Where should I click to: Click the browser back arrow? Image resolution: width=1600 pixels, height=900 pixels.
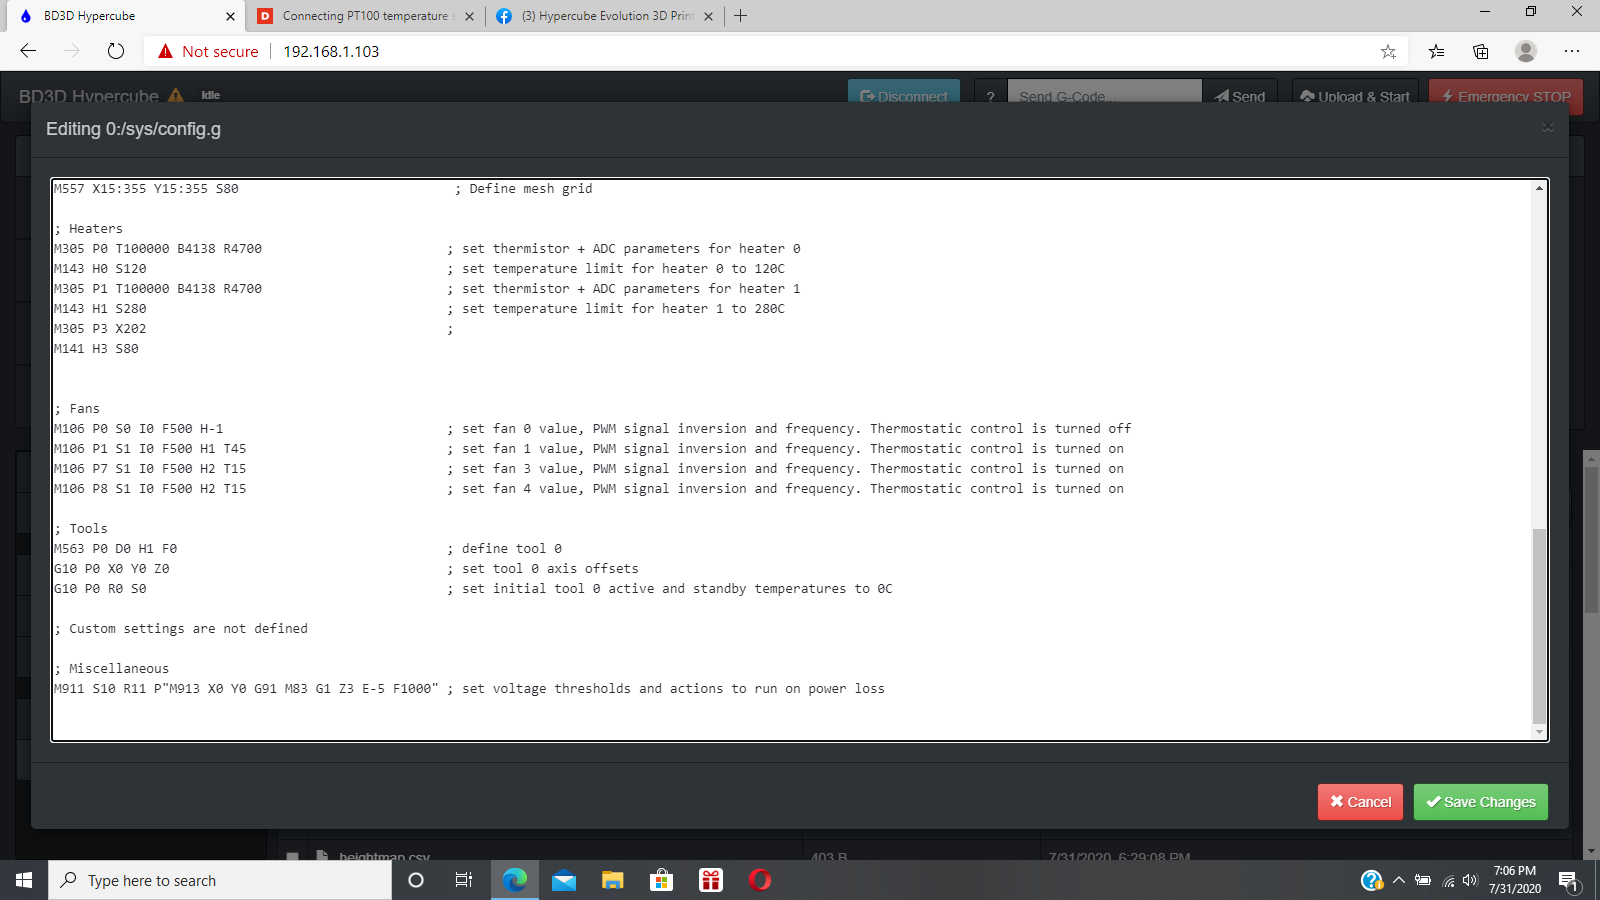point(28,51)
